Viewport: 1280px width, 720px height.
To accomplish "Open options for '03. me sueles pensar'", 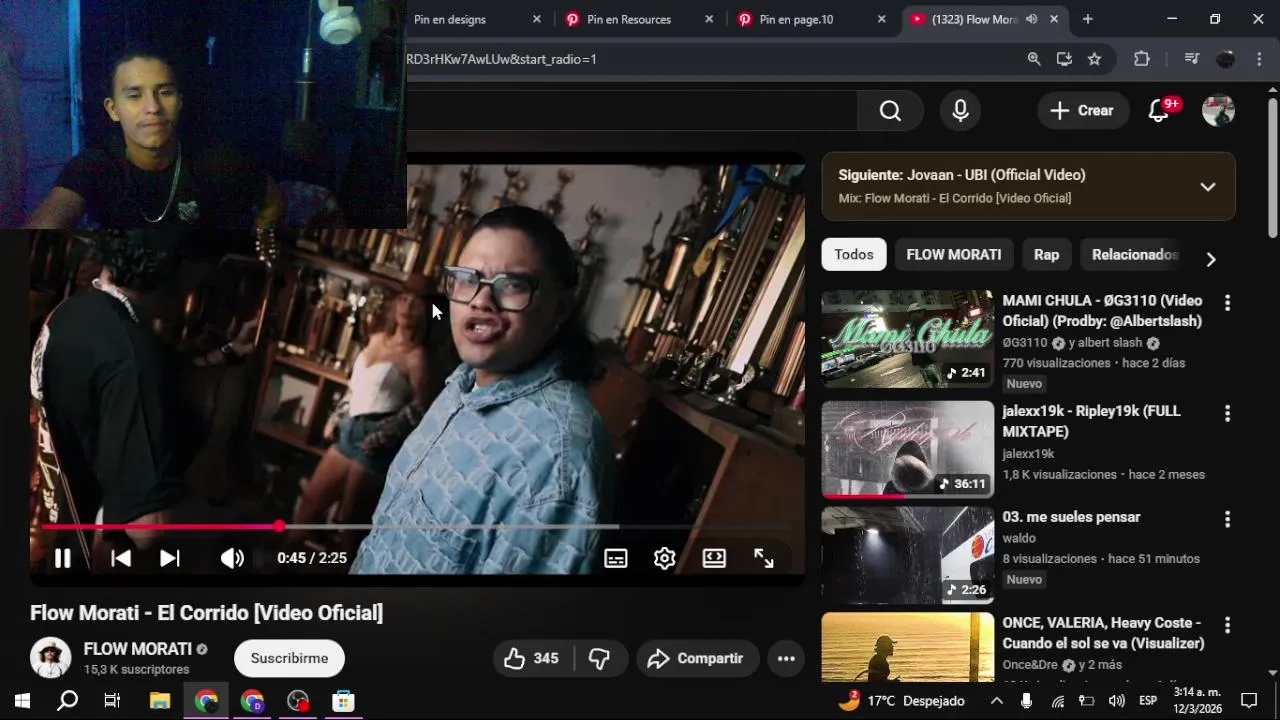I will point(1227,519).
